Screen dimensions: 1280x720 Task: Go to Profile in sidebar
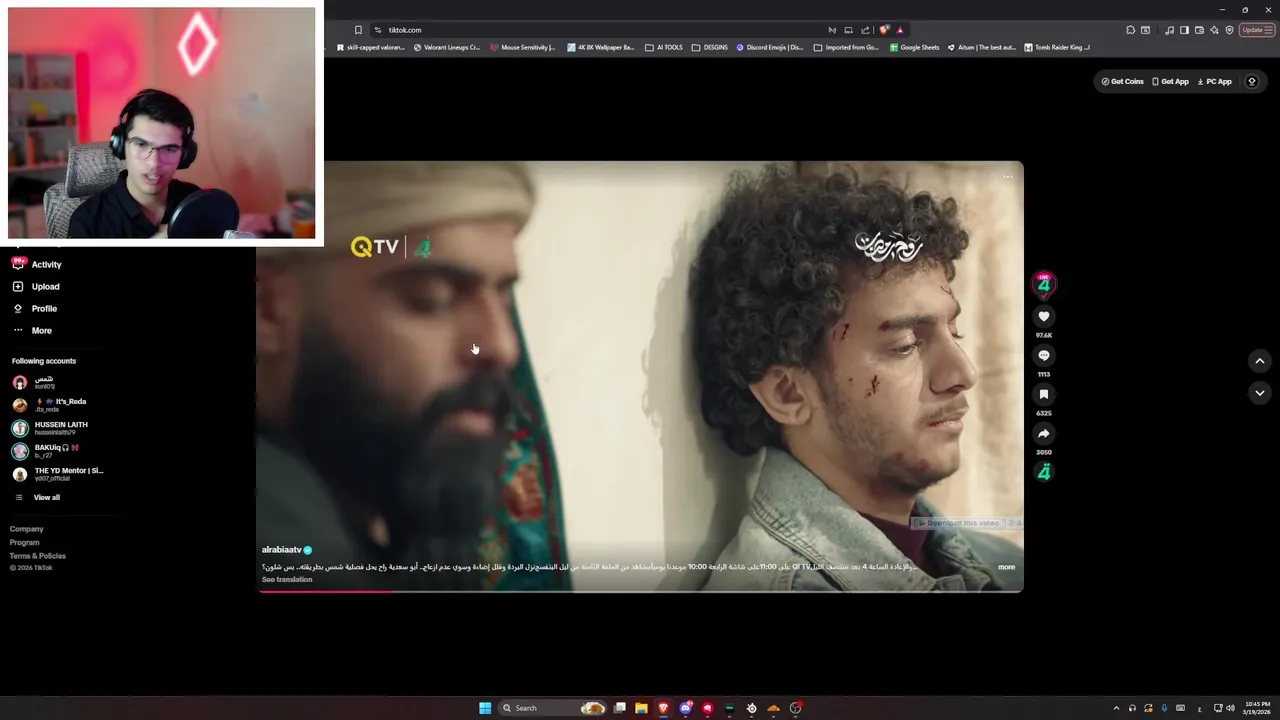pos(35,308)
